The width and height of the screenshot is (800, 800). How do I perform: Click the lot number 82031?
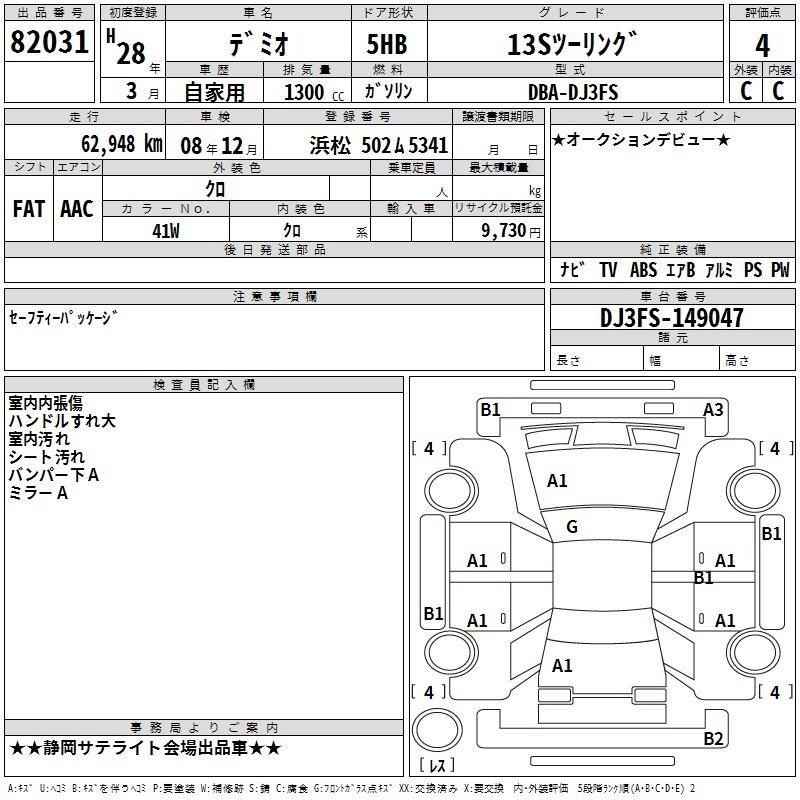[48, 43]
